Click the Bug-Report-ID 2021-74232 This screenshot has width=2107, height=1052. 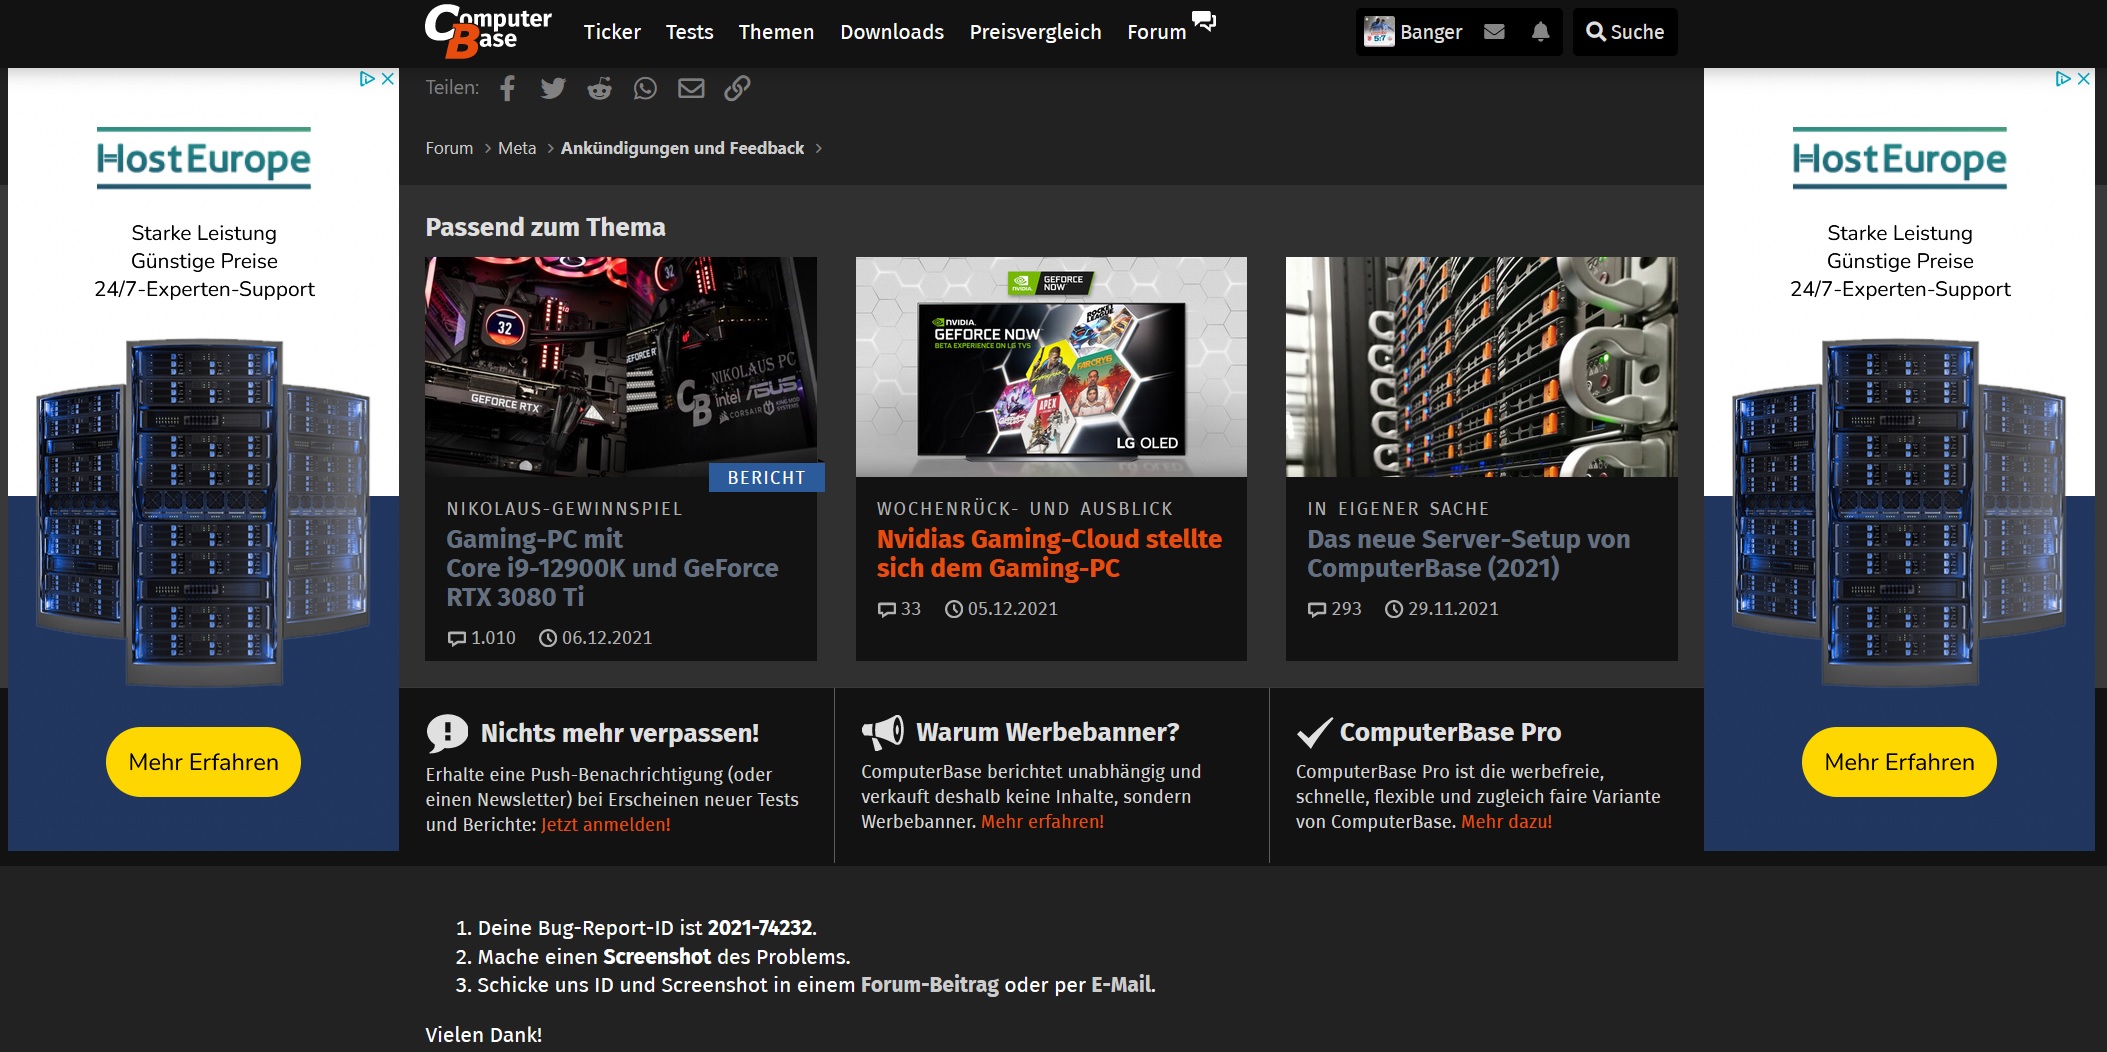click(x=760, y=928)
